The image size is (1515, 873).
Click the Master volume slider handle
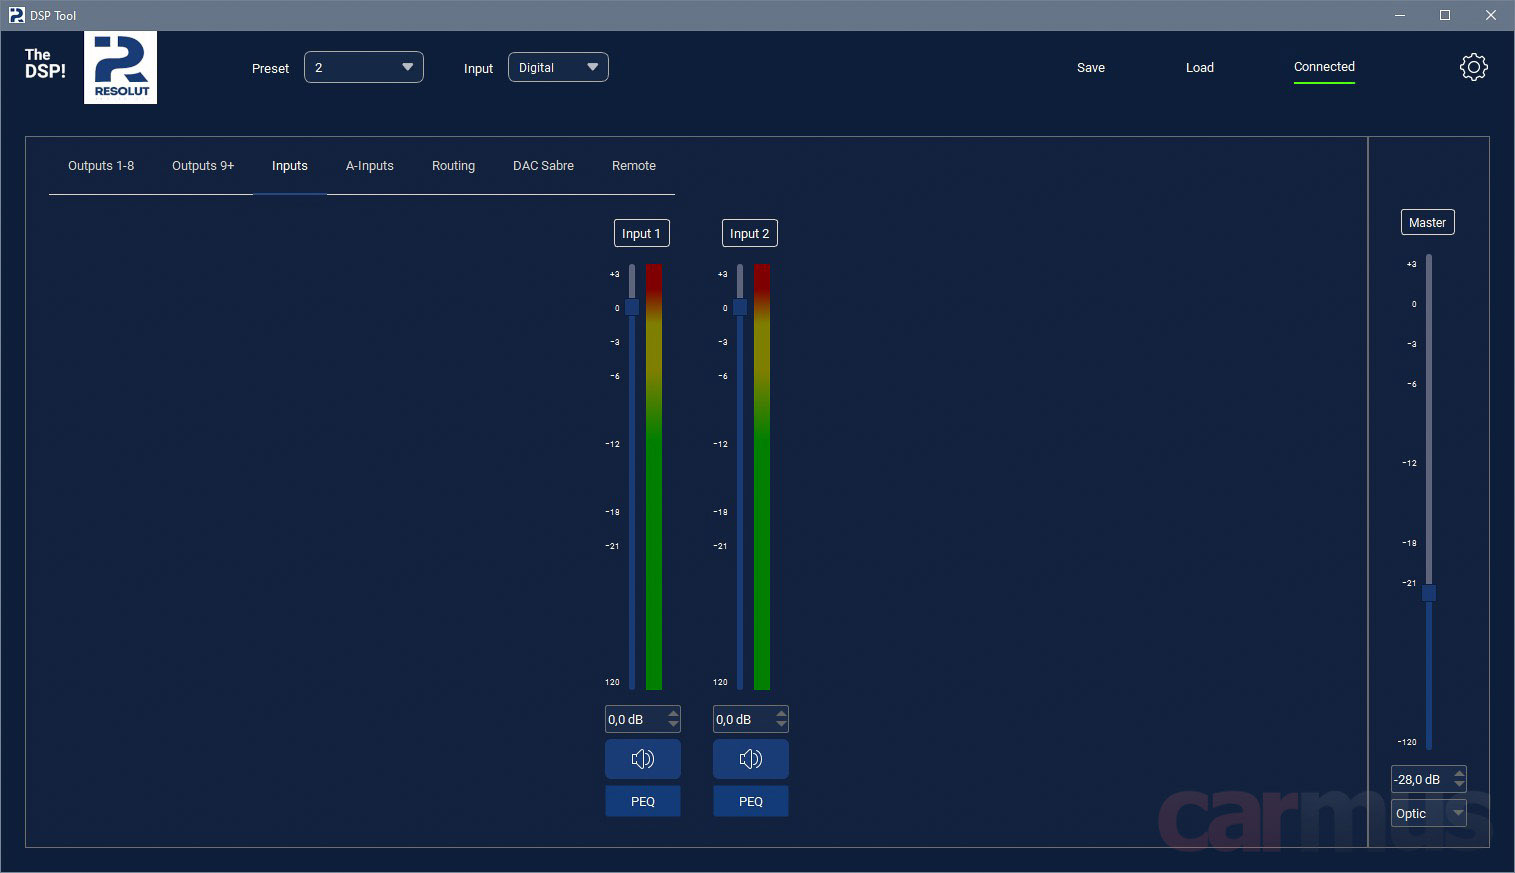tap(1429, 593)
